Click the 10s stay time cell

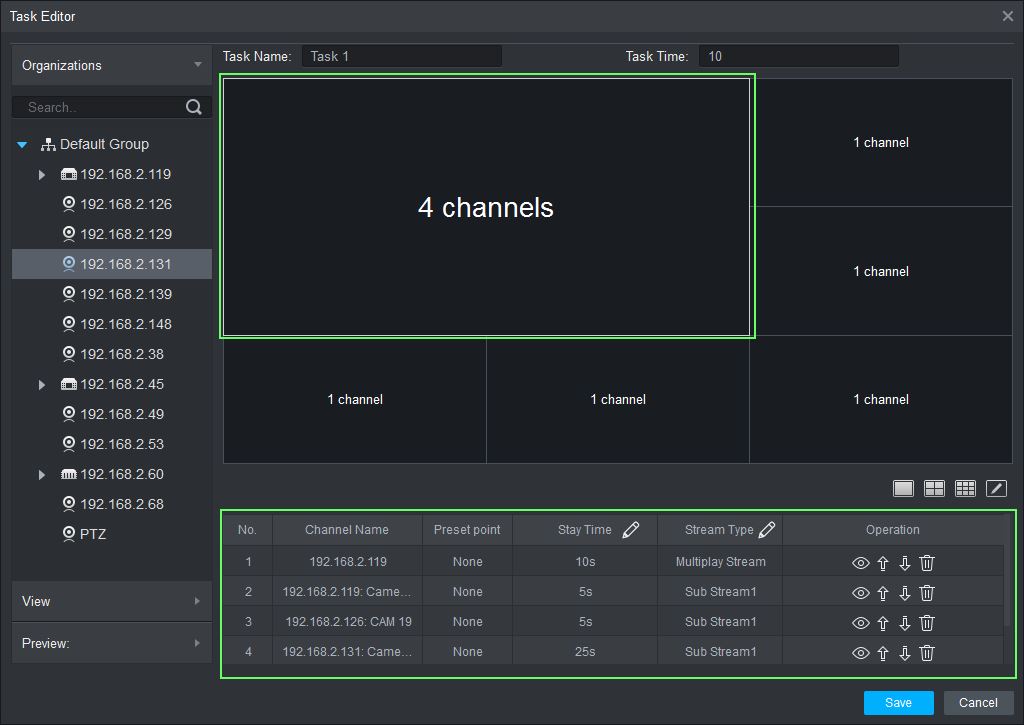point(585,562)
